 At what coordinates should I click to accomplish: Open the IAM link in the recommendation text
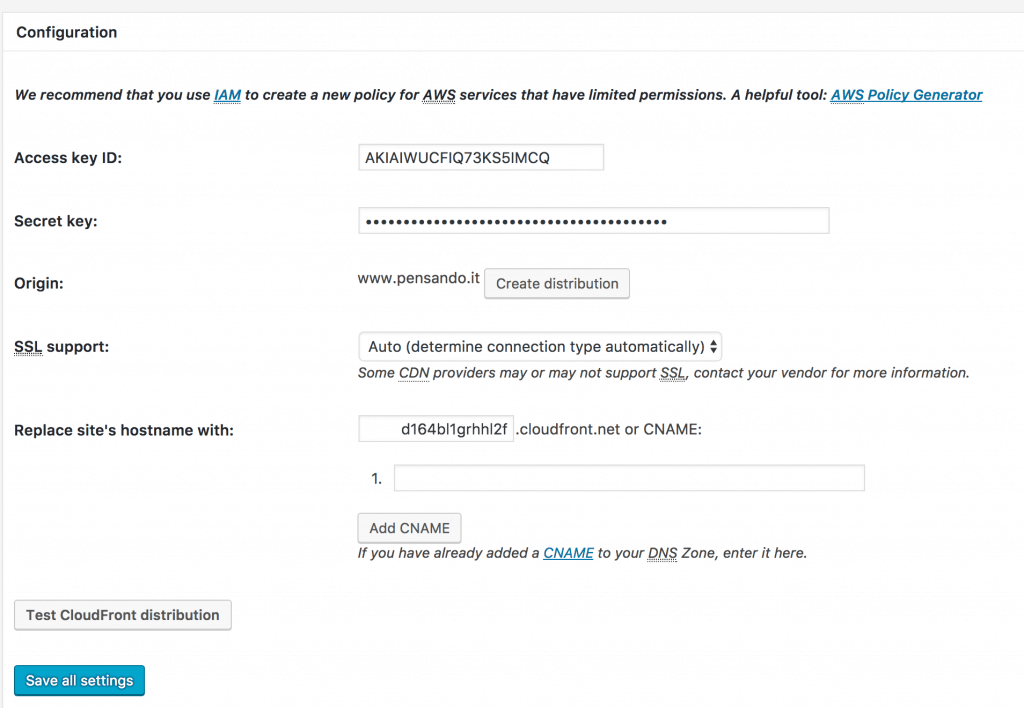(x=227, y=94)
